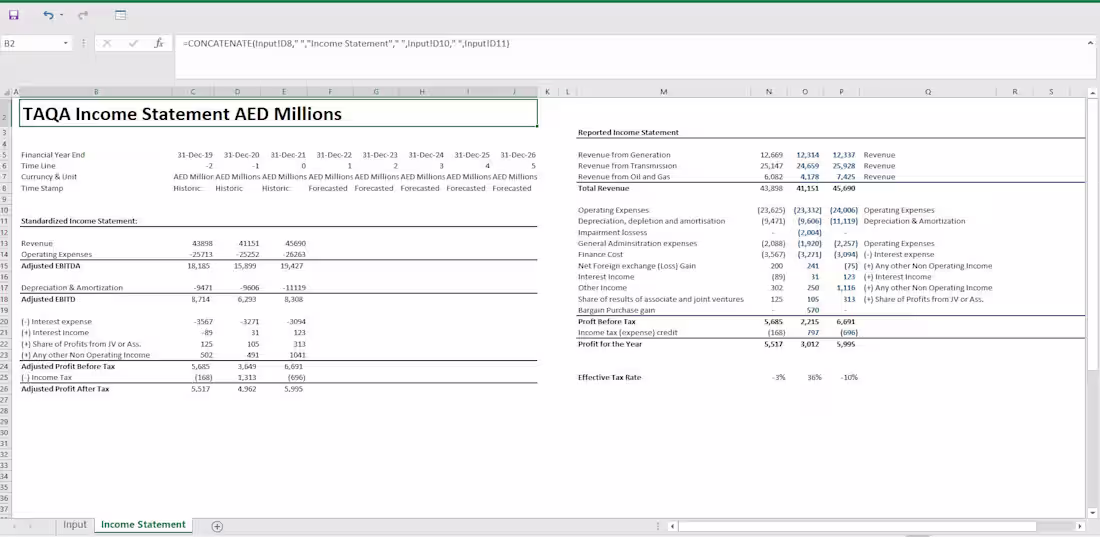Save the workbook with the floppy icon

coord(13,15)
